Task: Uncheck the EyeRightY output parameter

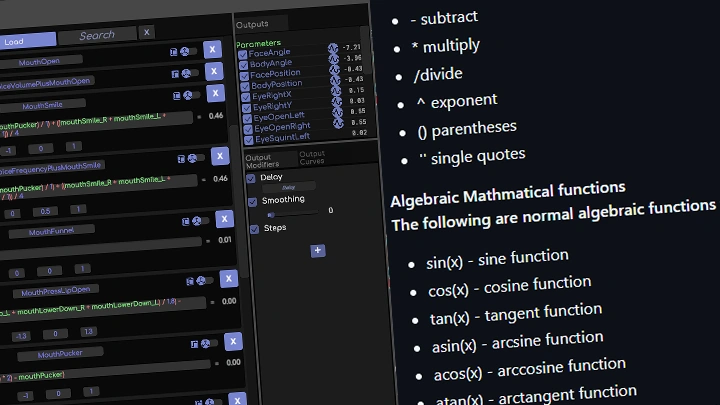Action: click(247, 107)
